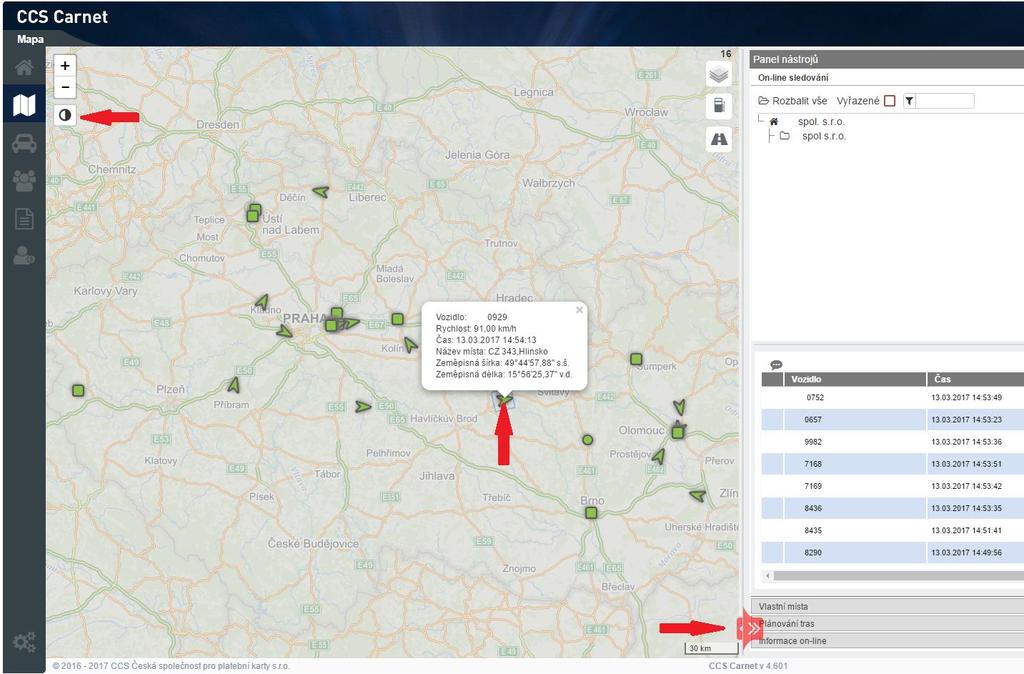1024x674 pixels.
Task: Click the vehicle arrow marker near Kolín
Action: point(410,344)
